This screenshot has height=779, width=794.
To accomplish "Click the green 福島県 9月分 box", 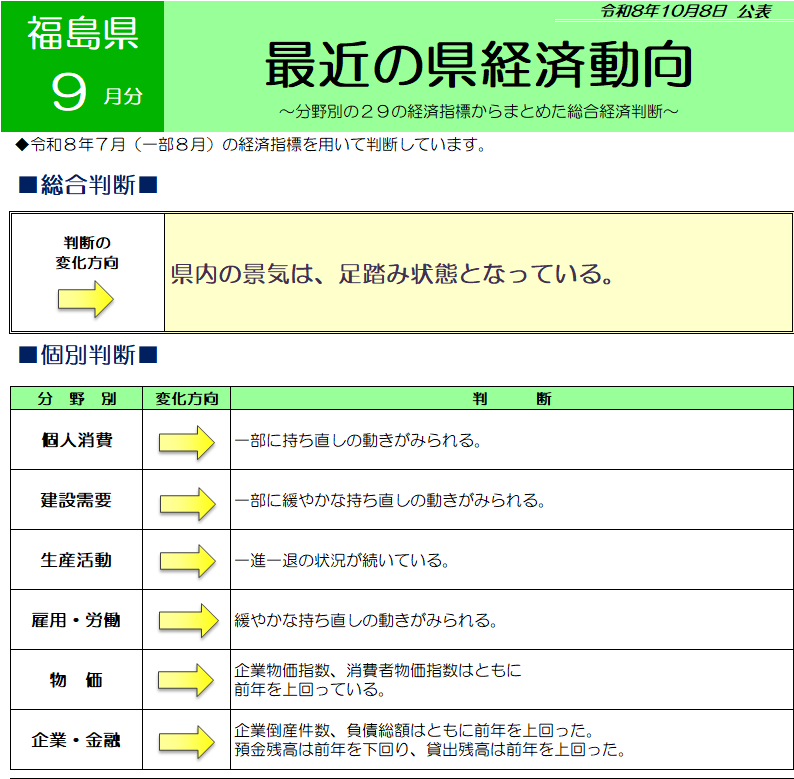I will [x=83, y=66].
